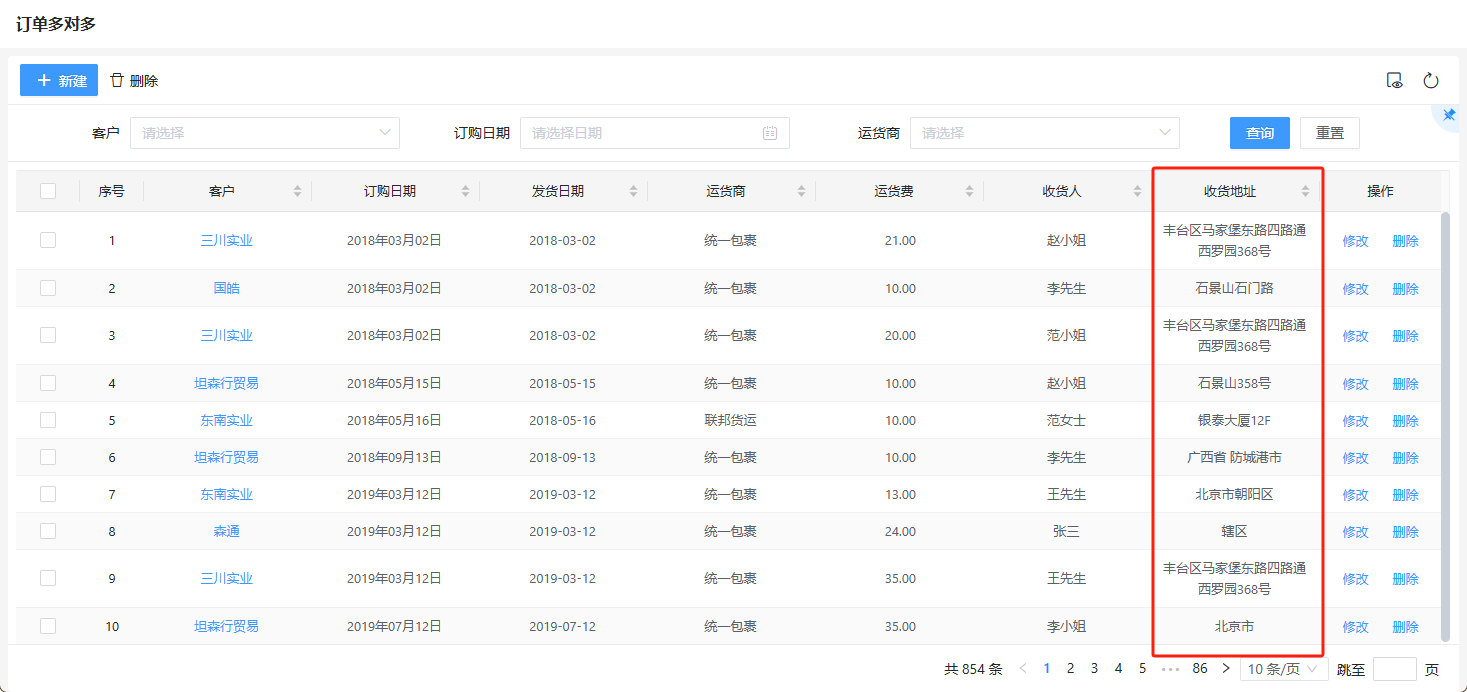Viewport: 1467px width, 692px height.
Task: Click the 跳至 page number input
Action: click(x=1394, y=669)
